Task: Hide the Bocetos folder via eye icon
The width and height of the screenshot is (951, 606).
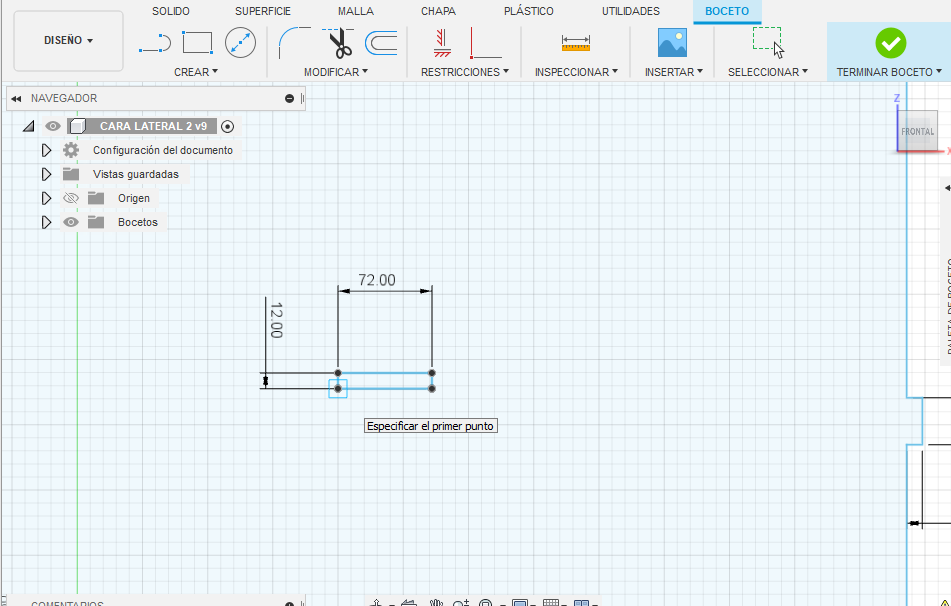Action: 71,222
